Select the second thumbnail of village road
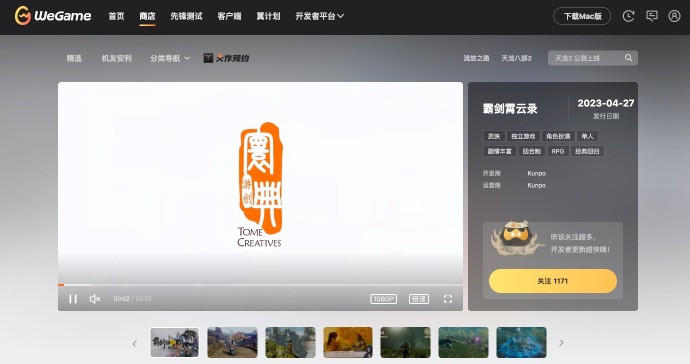Viewport: 690px width, 364px height. (232, 342)
